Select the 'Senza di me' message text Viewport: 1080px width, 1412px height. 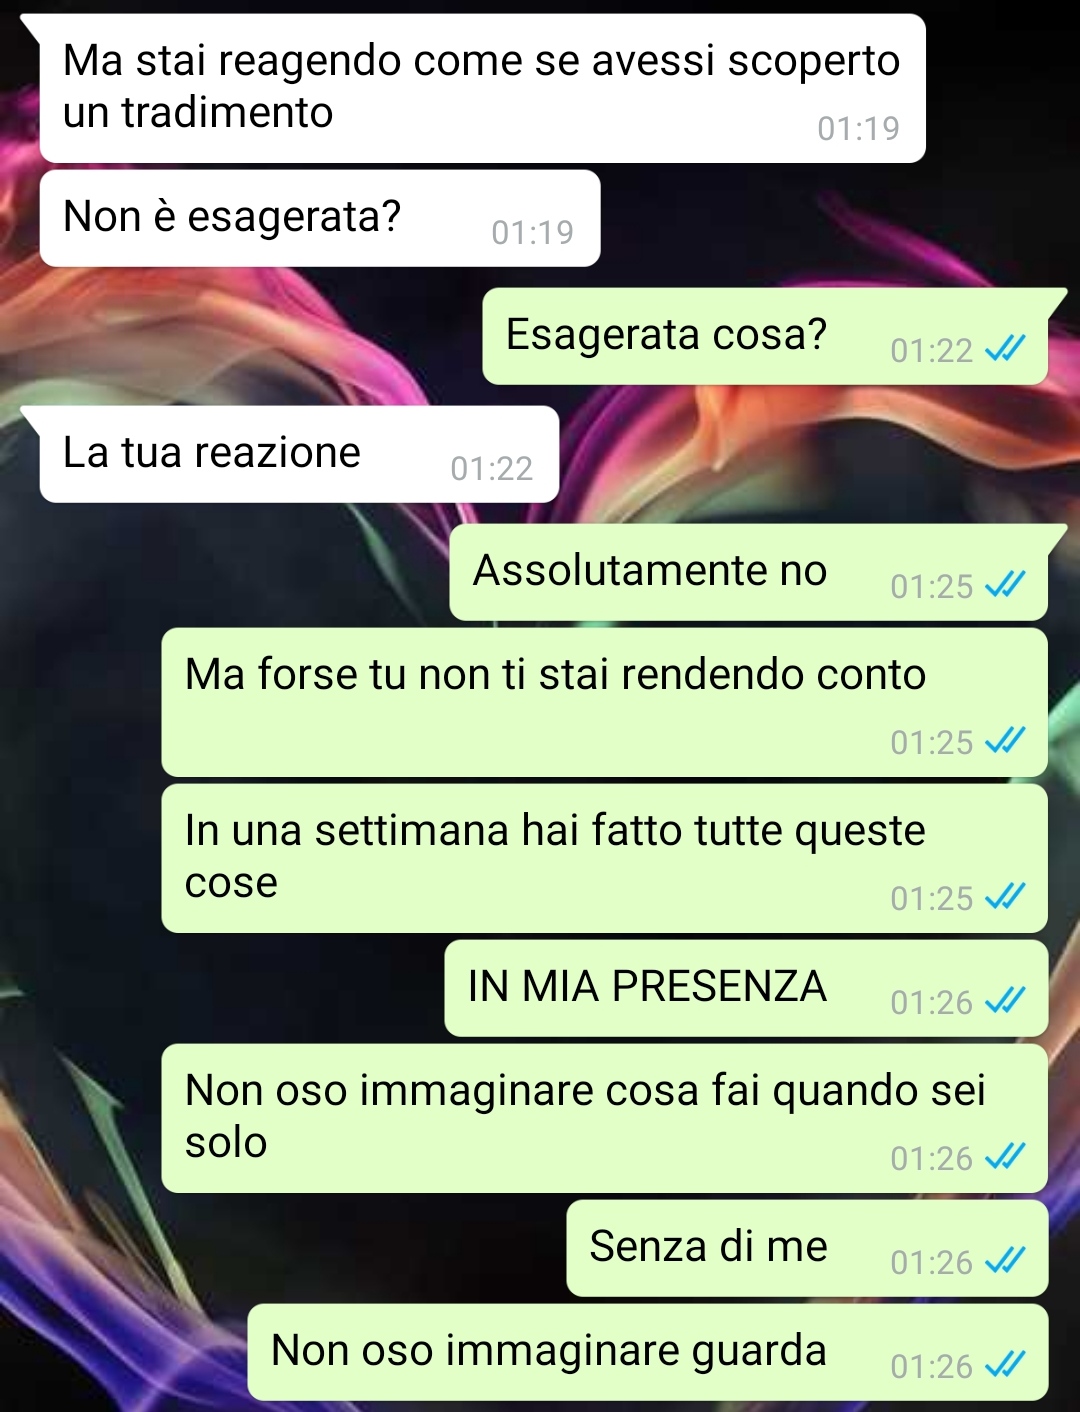[x=708, y=1246]
